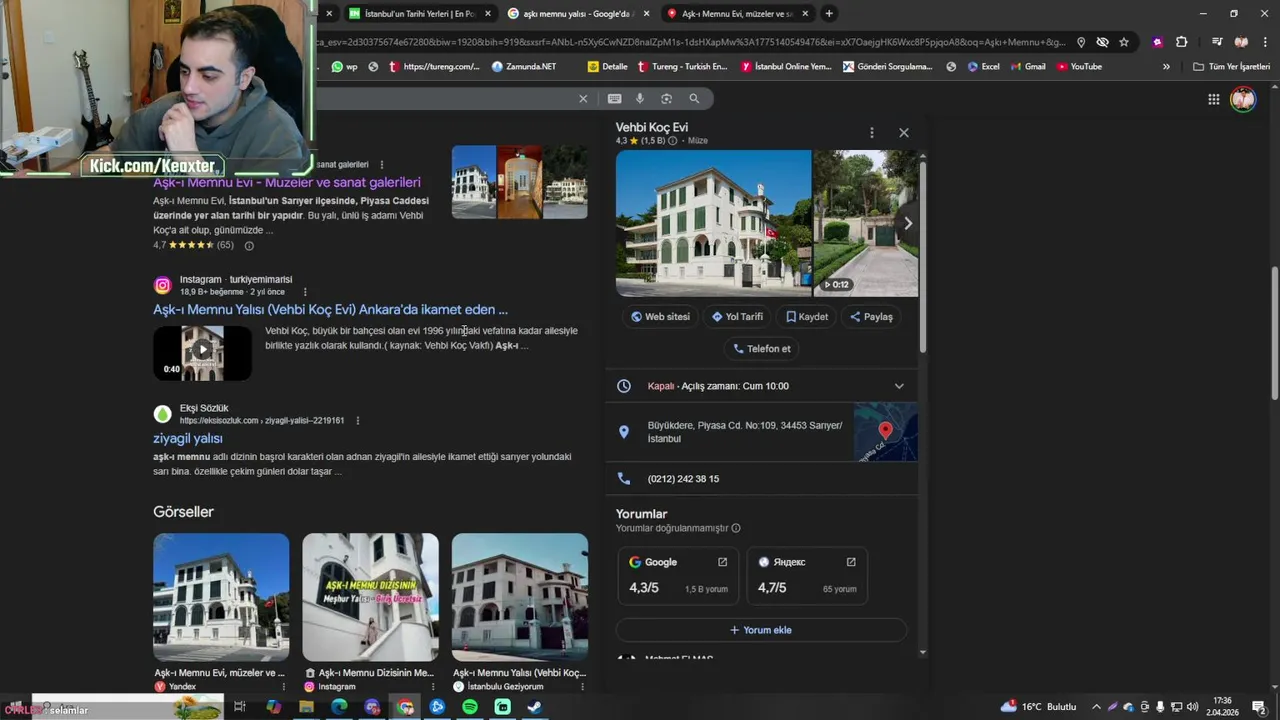Open the media controls icon in toolbar
The image size is (1280, 720).
pos(1216,42)
